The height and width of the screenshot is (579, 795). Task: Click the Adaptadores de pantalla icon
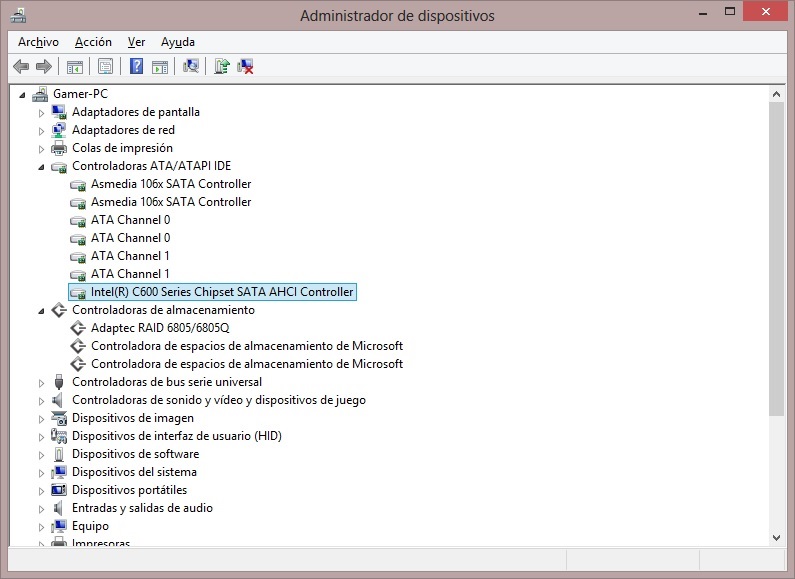coord(59,112)
